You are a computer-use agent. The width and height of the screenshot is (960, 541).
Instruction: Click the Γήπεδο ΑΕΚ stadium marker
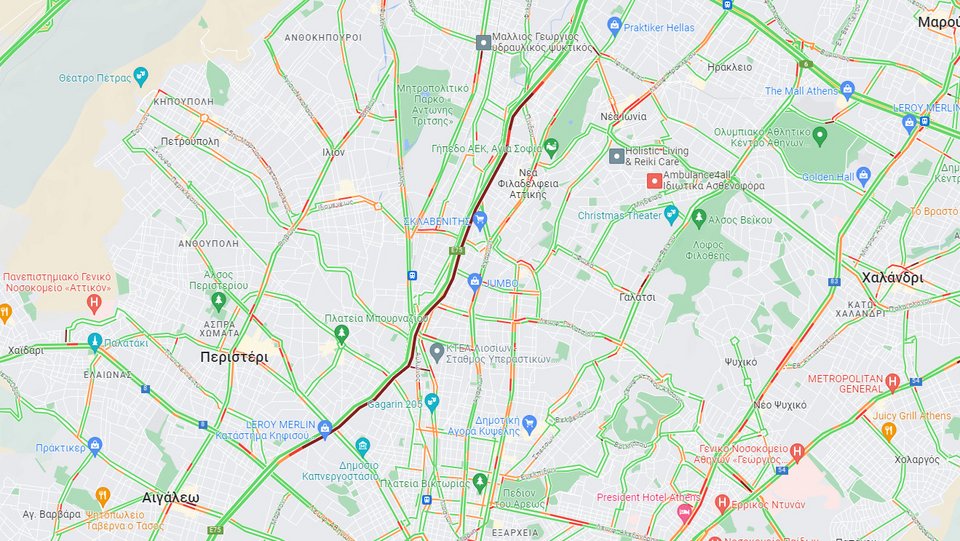click(552, 147)
